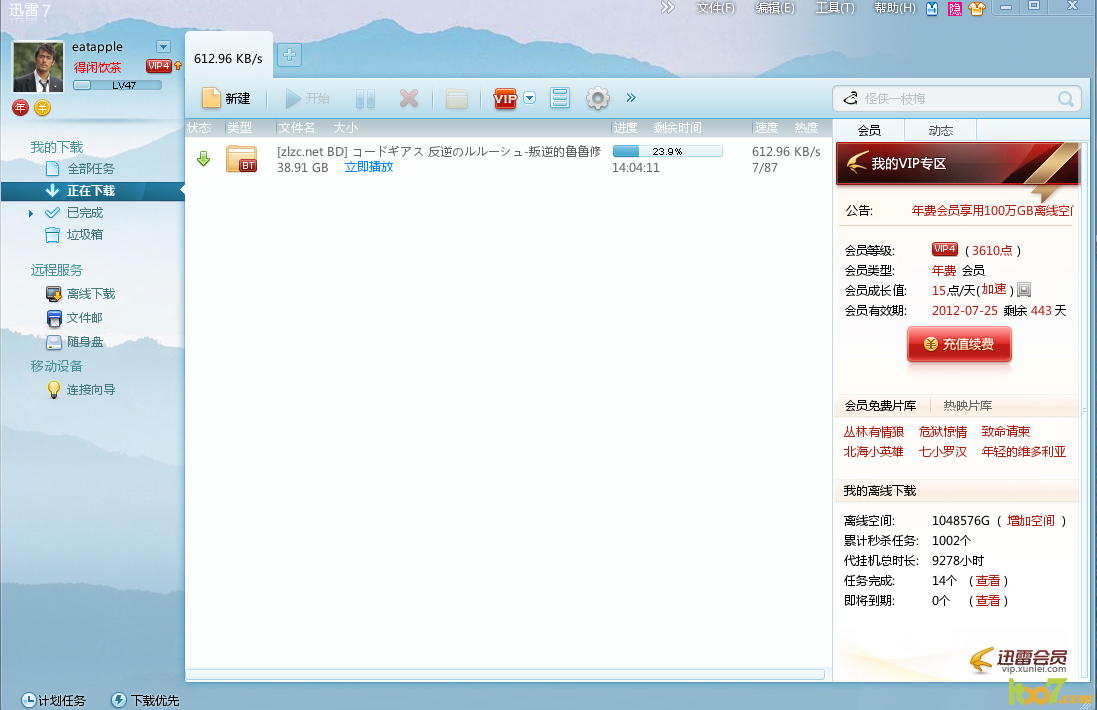Click the gold coin badge icon
The height and width of the screenshot is (710, 1097).
(x=43, y=108)
